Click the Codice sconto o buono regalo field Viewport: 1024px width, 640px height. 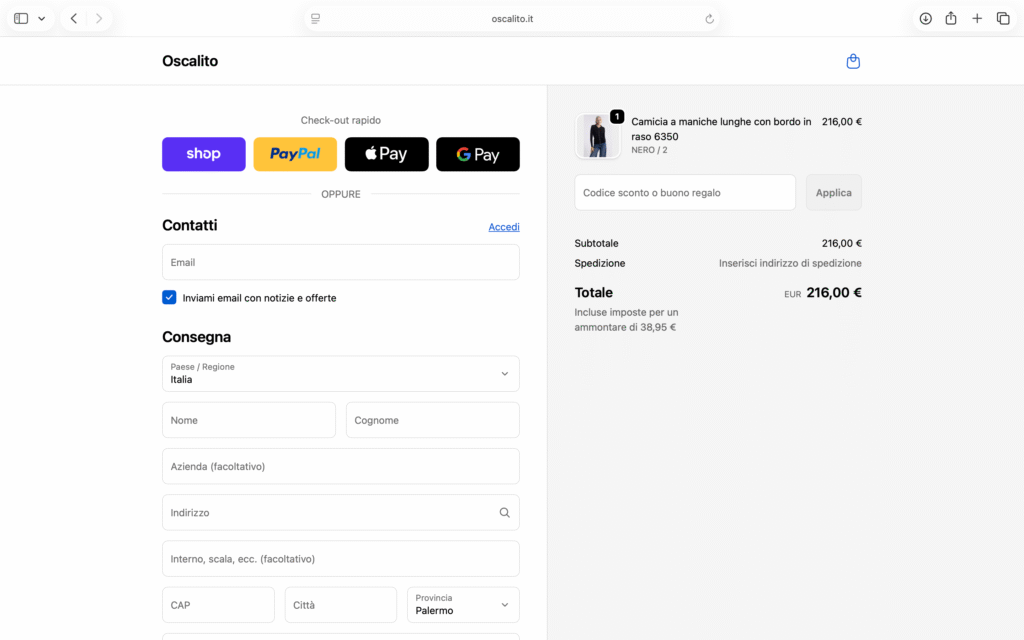tap(685, 193)
